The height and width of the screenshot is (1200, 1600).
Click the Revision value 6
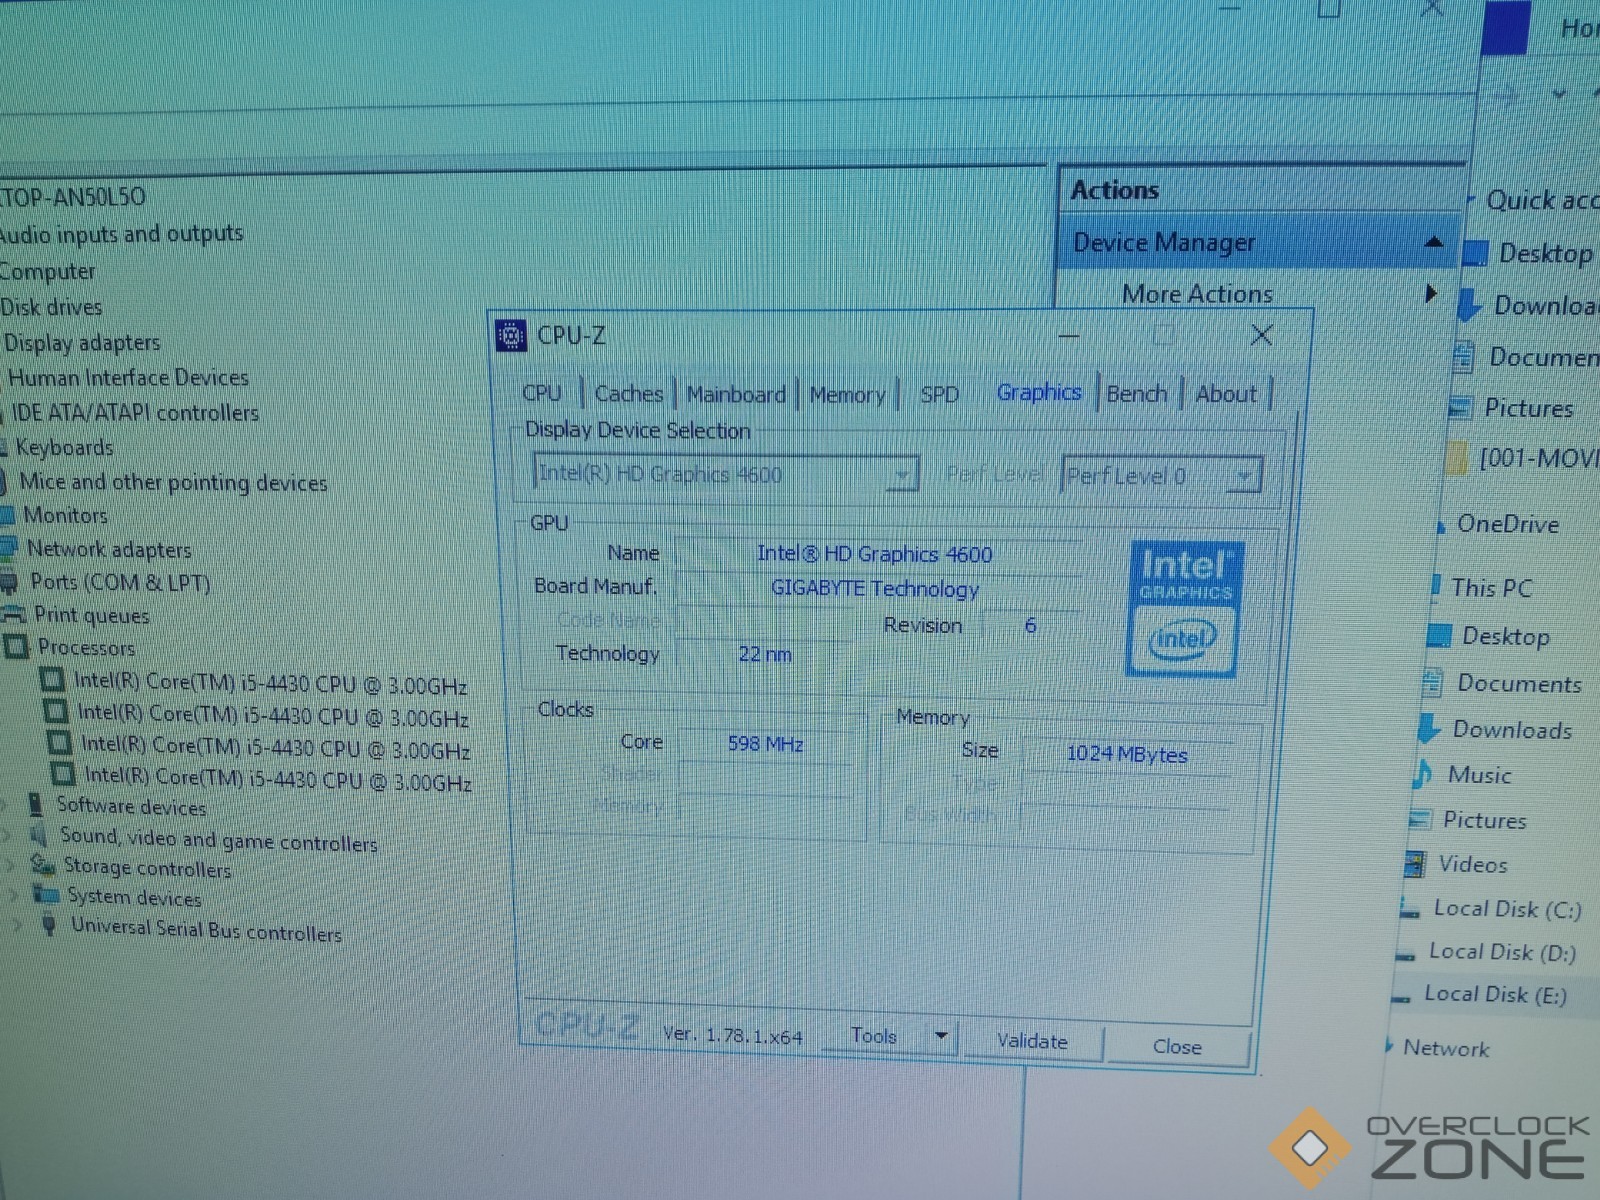coord(1030,626)
